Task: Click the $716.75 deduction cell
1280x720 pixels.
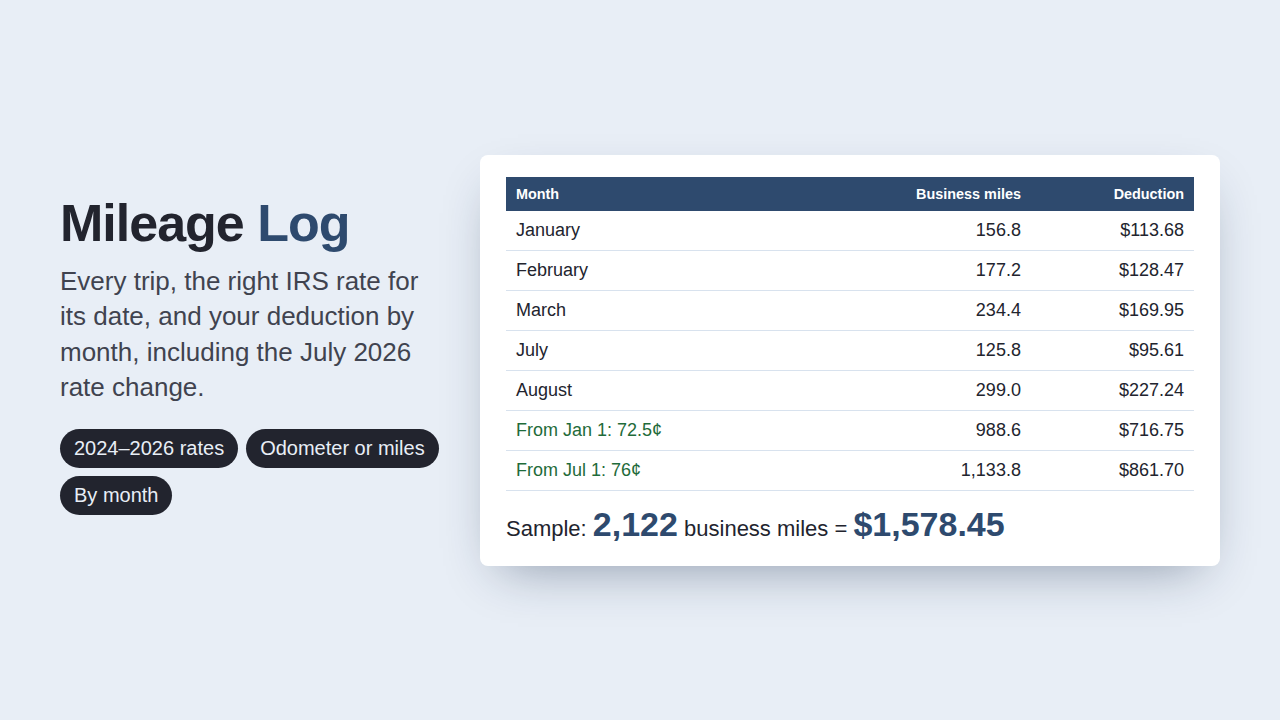Action: click(1152, 430)
